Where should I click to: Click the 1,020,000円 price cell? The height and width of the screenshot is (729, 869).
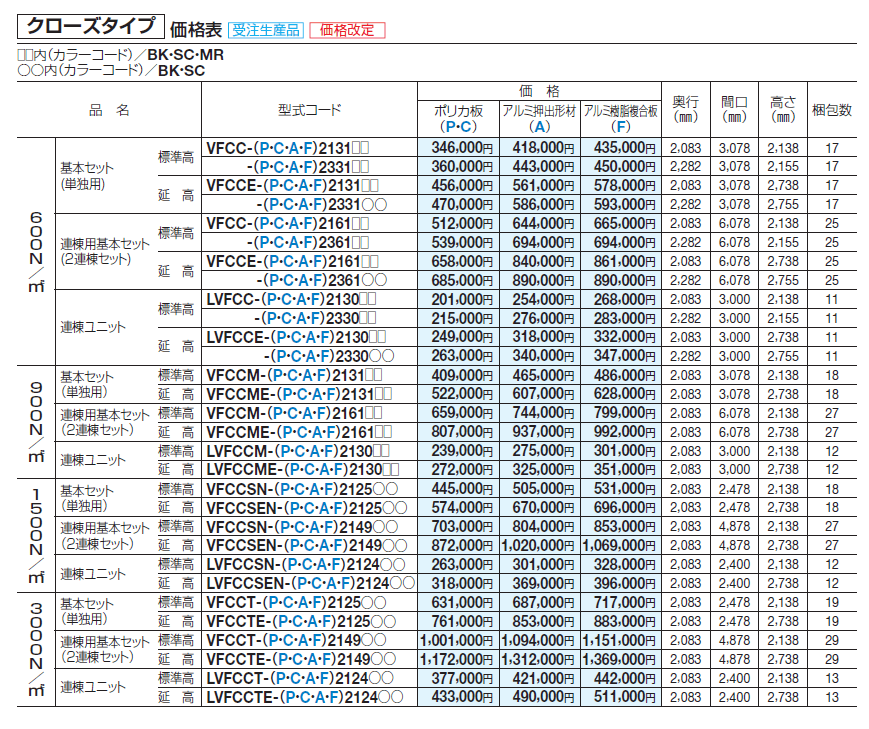(540, 543)
